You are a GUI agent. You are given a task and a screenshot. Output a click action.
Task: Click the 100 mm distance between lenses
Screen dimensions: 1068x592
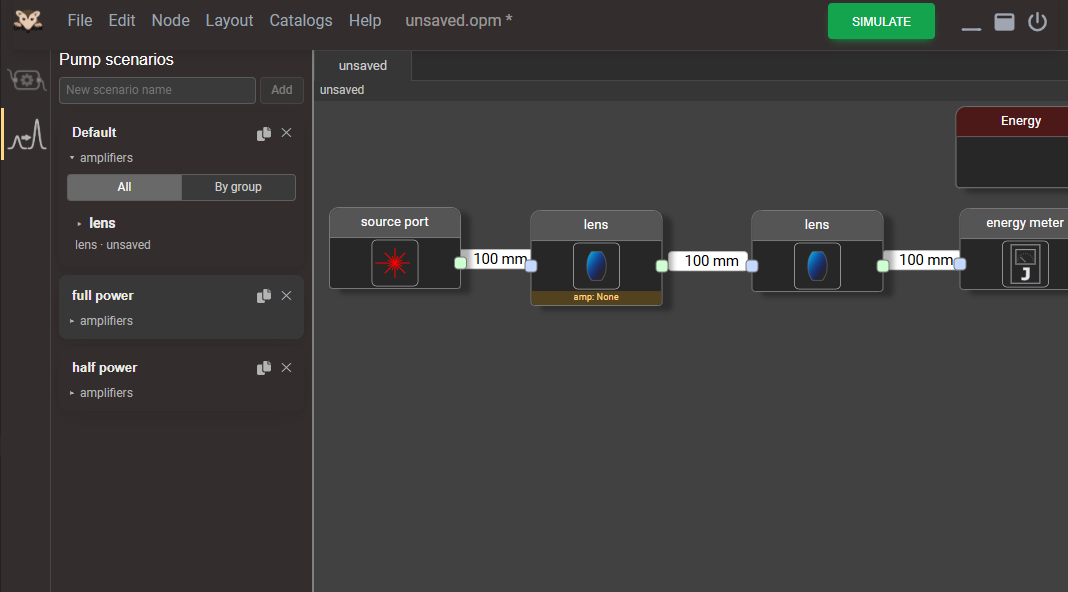tap(708, 261)
